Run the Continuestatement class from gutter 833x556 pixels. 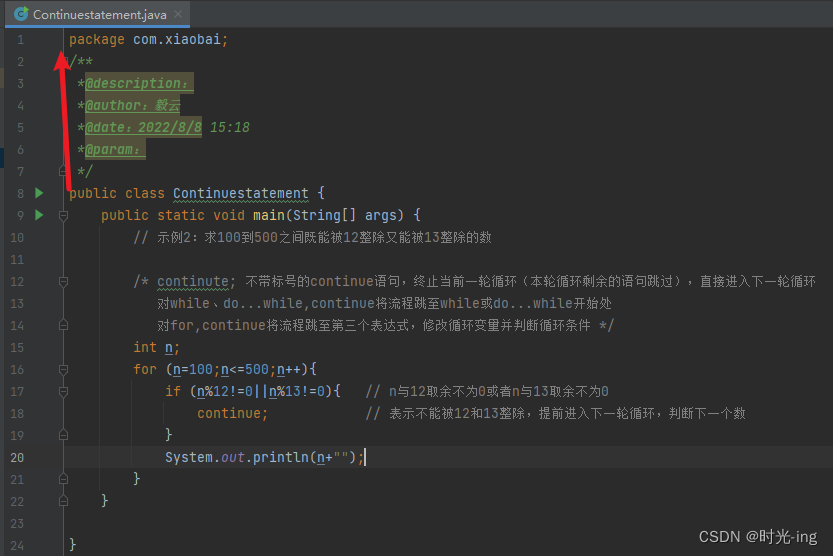(x=39, y=193)
